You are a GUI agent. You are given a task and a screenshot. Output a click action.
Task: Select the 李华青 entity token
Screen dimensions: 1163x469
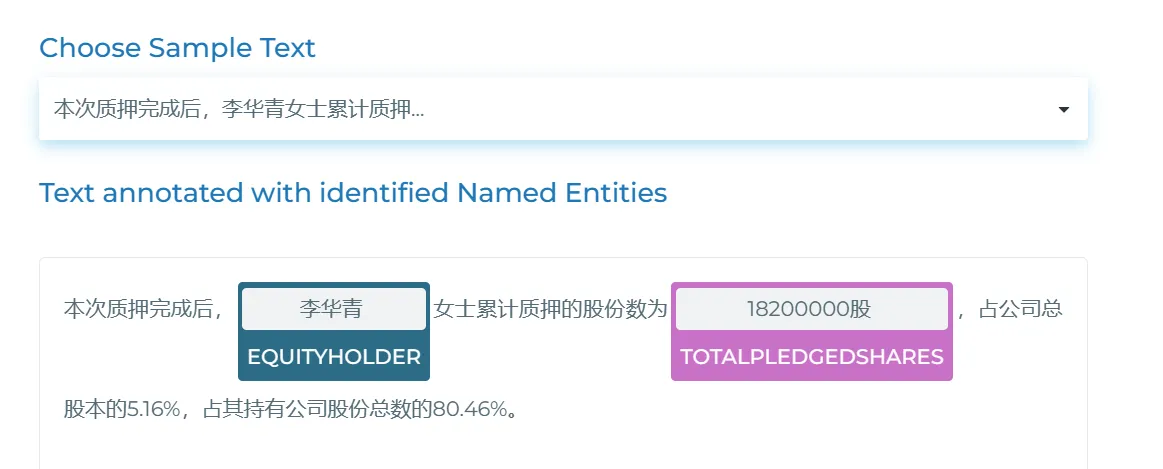333,309
